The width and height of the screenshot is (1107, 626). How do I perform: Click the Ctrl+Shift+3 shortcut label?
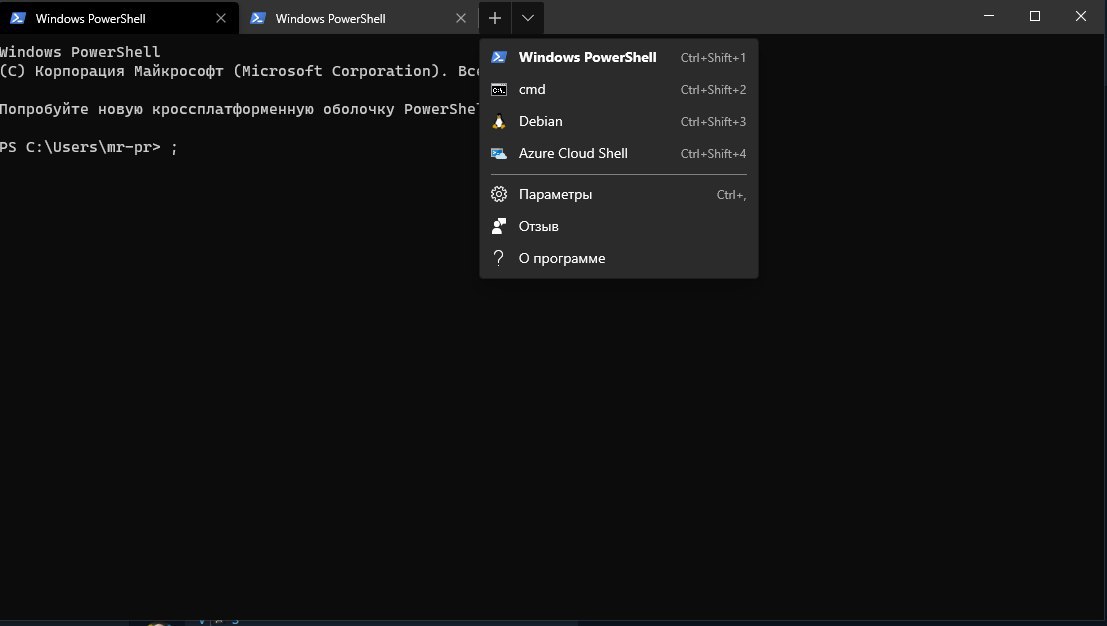[713, 121]
